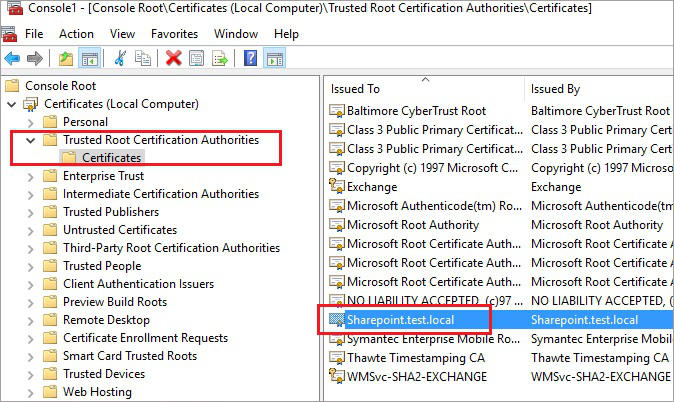Expand Intermediate Certification Authorities node

pyautogui.click(x=31, y=195)
